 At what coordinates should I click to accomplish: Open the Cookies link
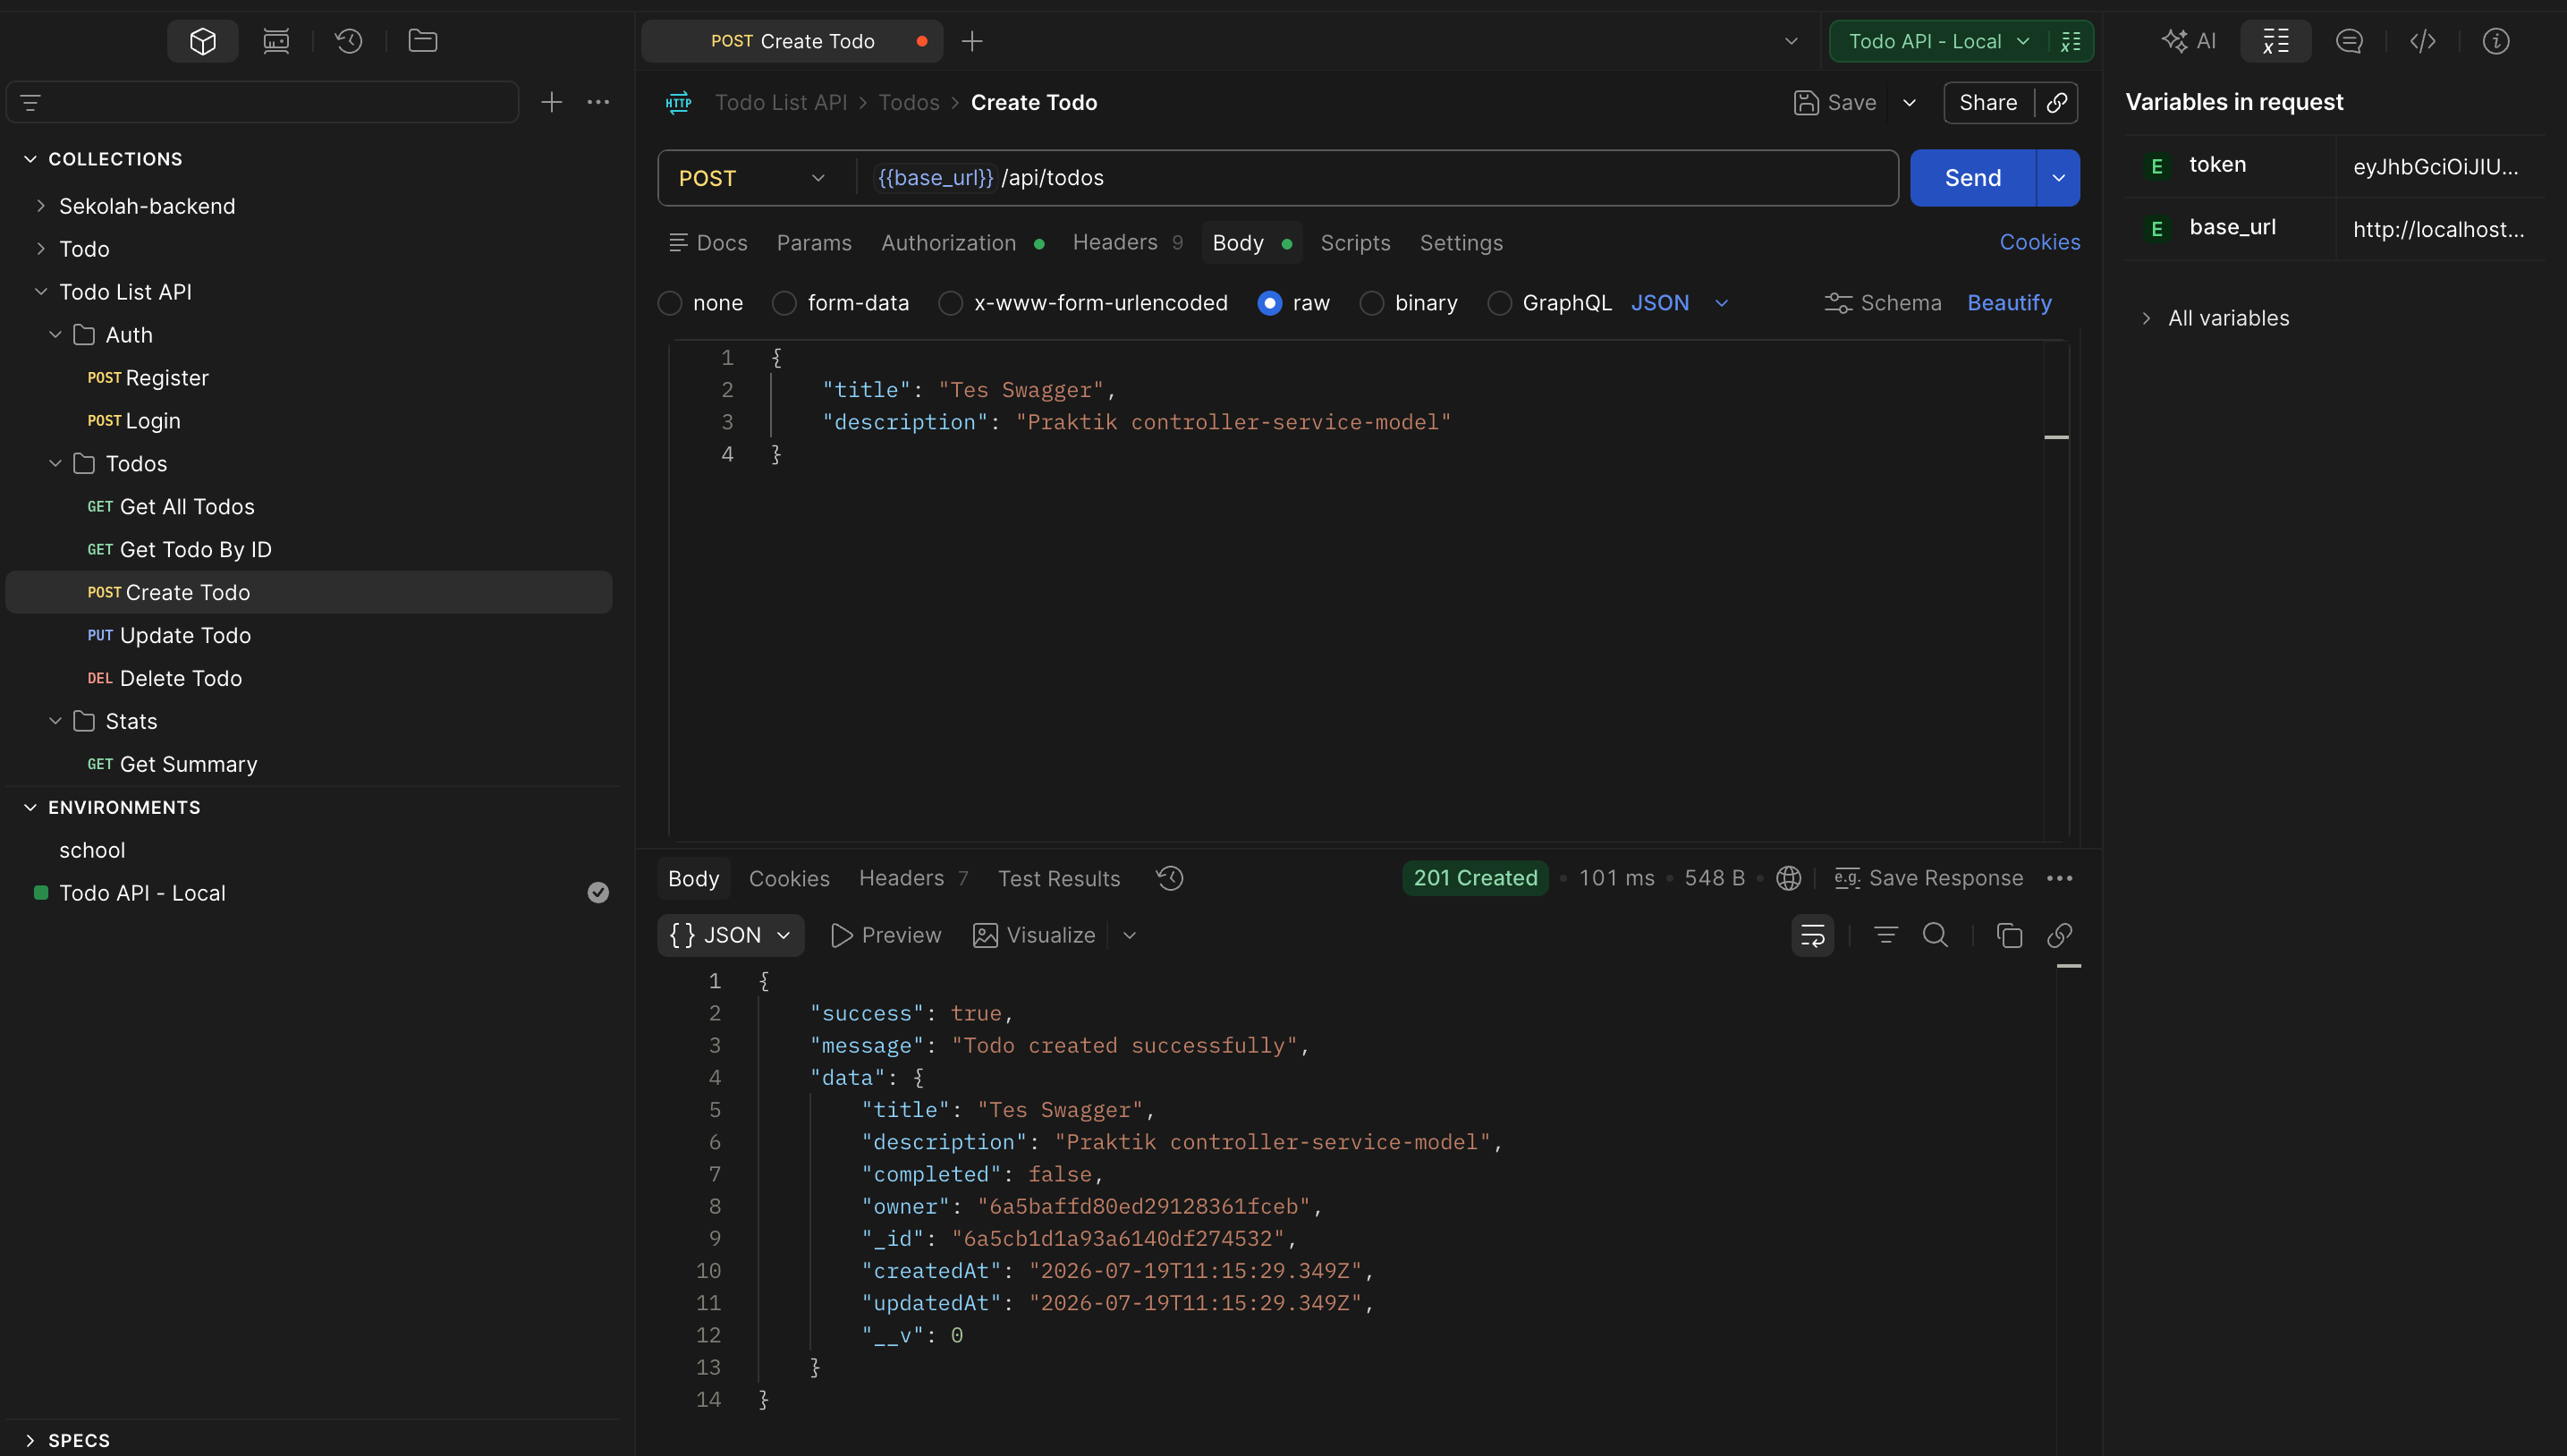[x=2039, y=243]
